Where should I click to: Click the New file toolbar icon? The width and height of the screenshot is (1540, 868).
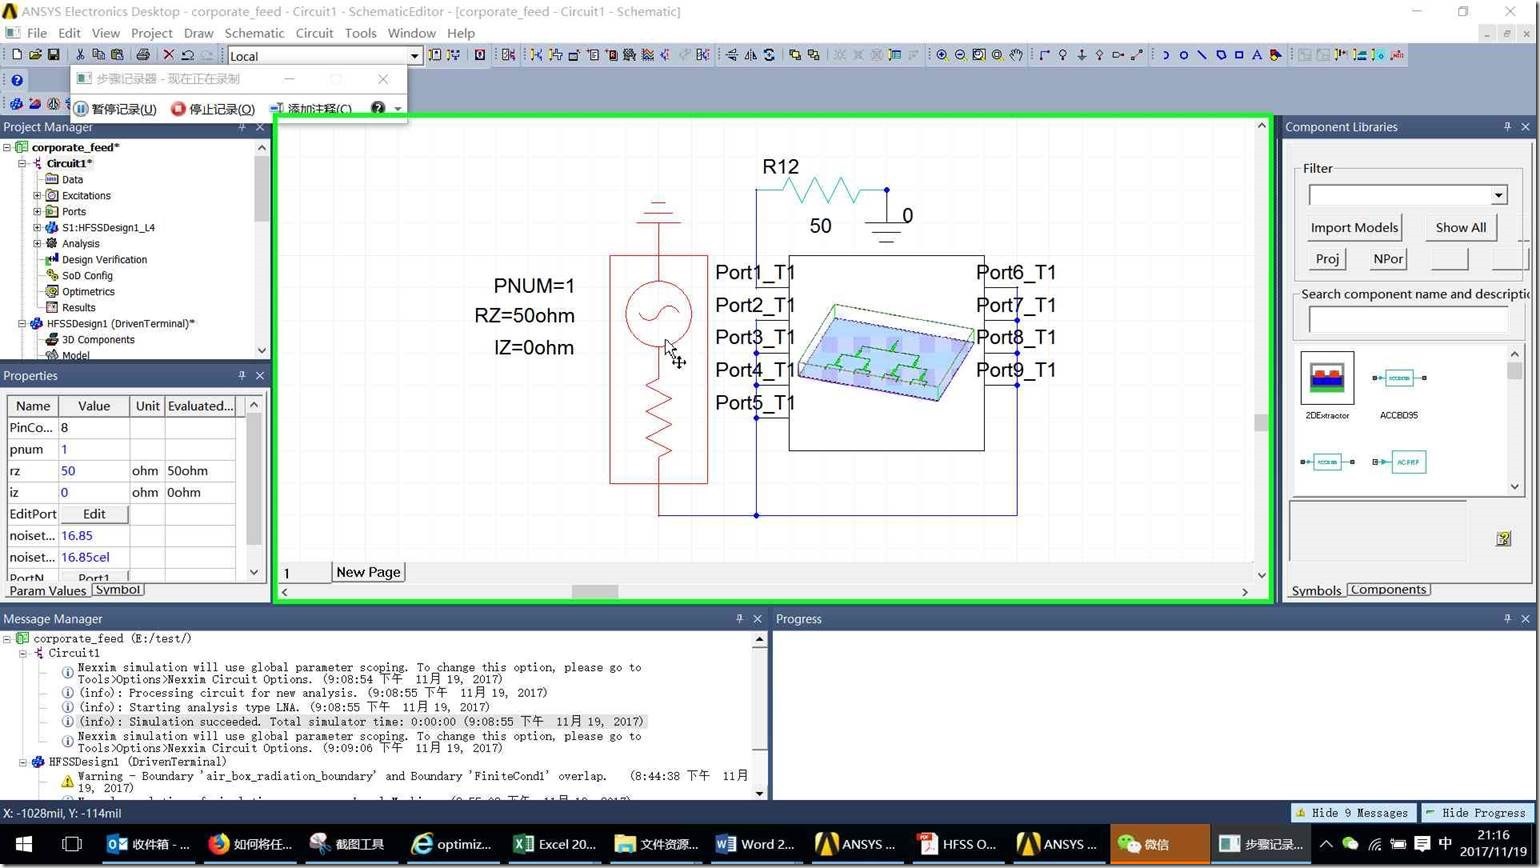pyautogui.click(x=16, y=55)
